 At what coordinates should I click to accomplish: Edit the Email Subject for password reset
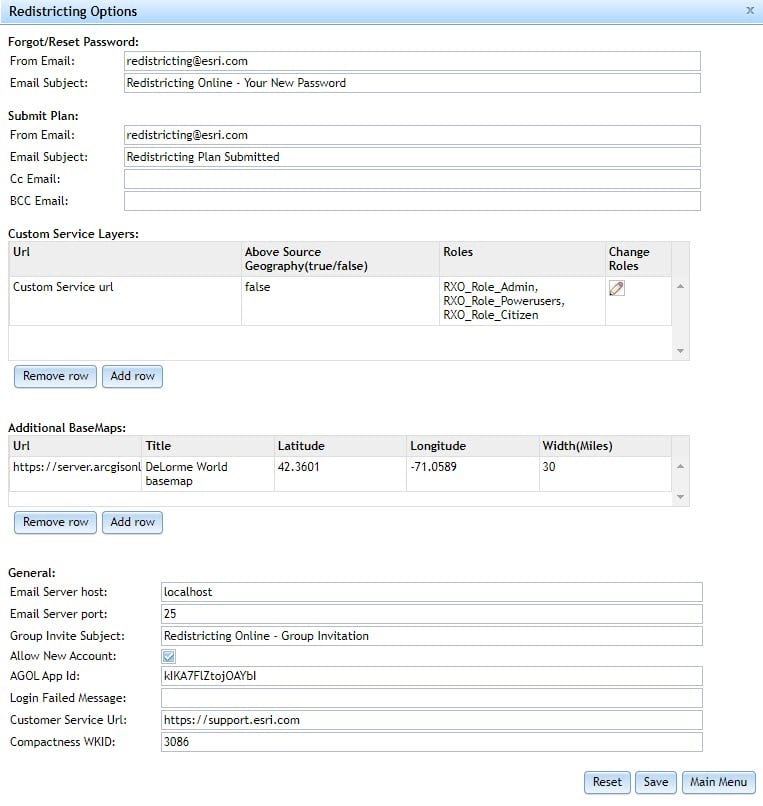[x=410, y=83]
